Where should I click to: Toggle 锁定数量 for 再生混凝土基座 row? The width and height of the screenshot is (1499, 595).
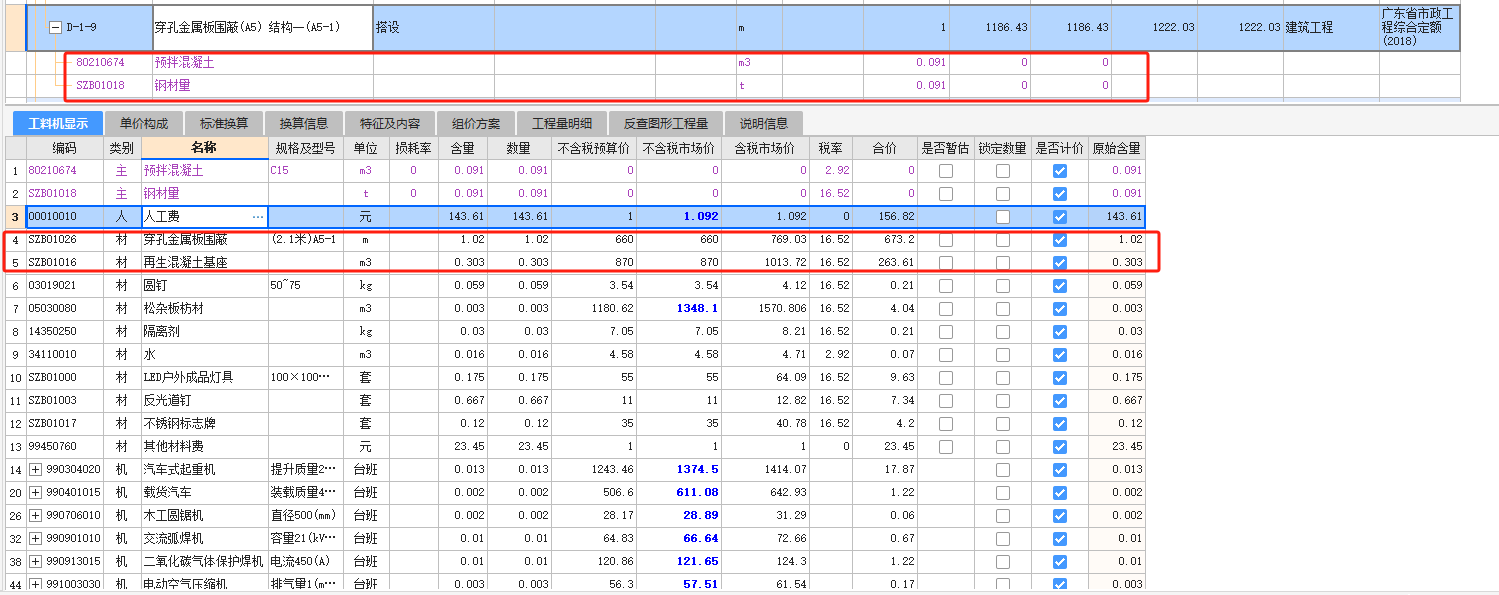[x=1003, y=263]
